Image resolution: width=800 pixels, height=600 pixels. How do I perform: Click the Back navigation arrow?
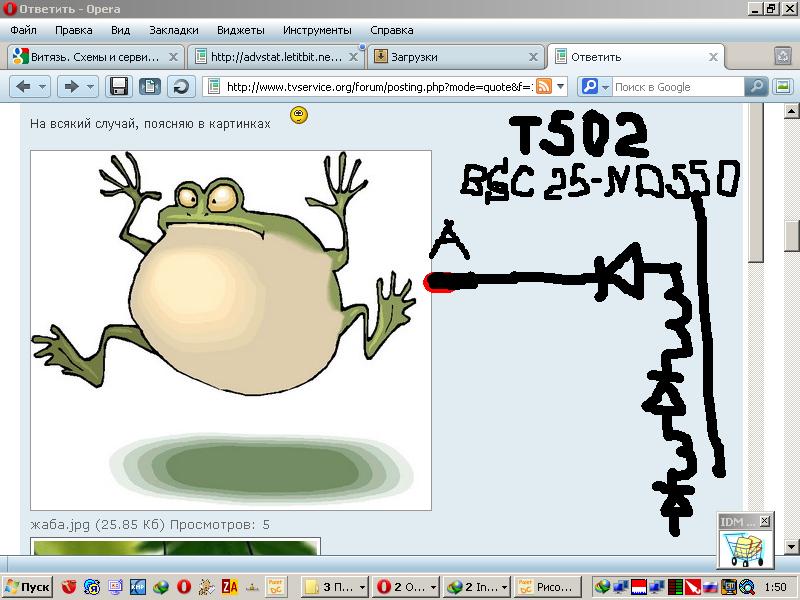click(24, 87)
